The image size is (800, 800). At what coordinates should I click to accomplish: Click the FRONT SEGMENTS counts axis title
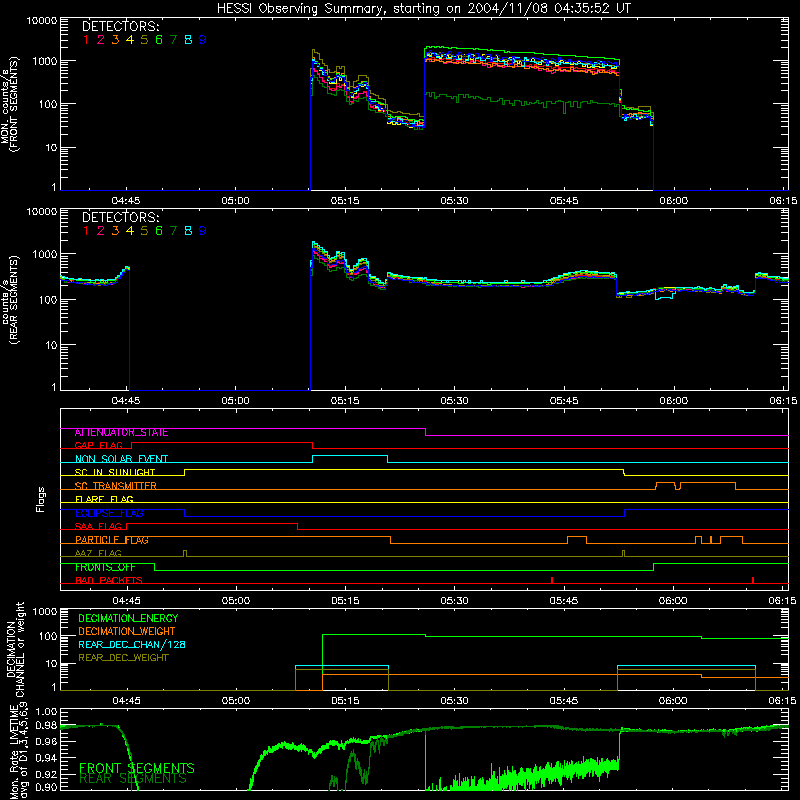click(x=10, y=105)
